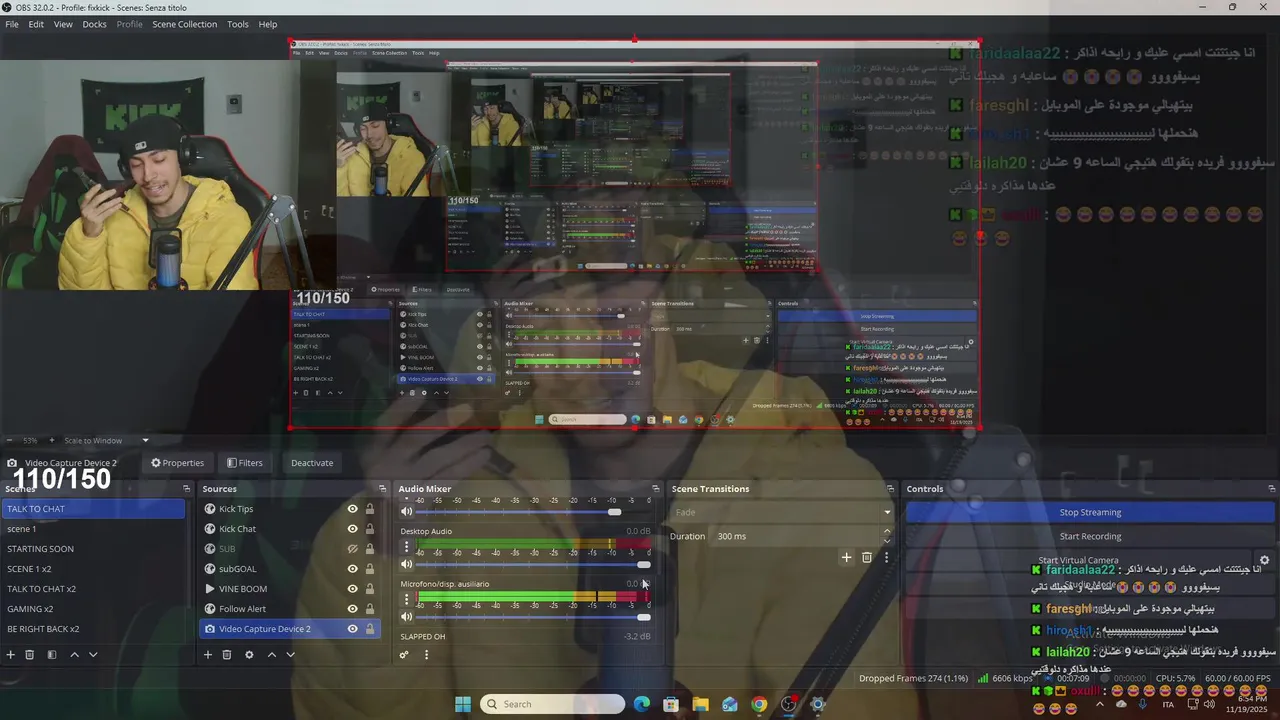Move selected source down

click(290, 655)
